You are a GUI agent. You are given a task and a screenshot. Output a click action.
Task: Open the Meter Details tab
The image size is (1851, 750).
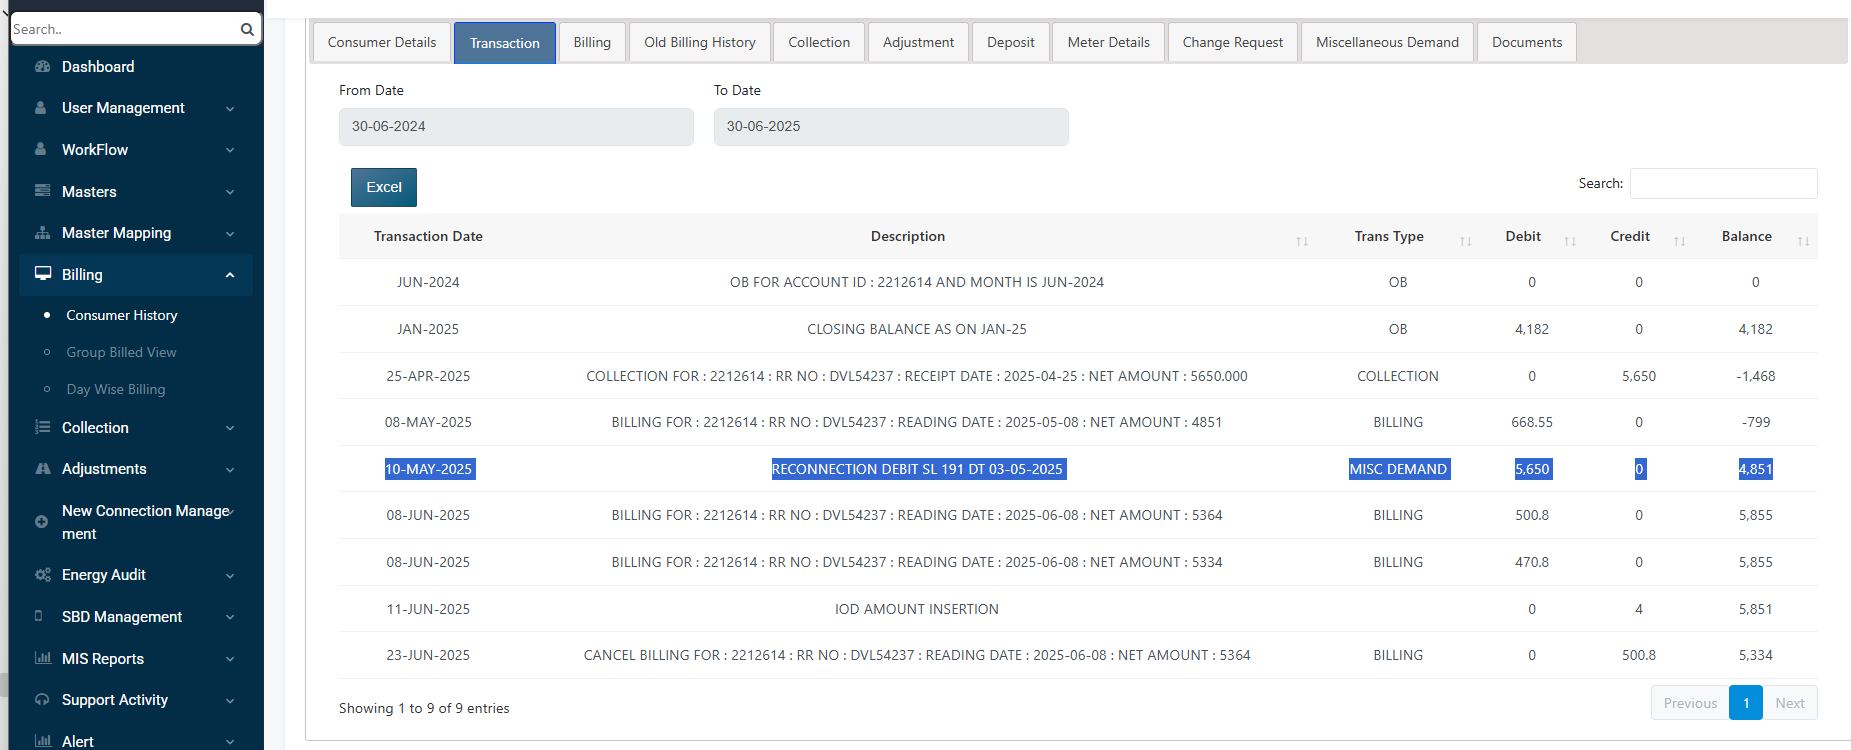1108,42
